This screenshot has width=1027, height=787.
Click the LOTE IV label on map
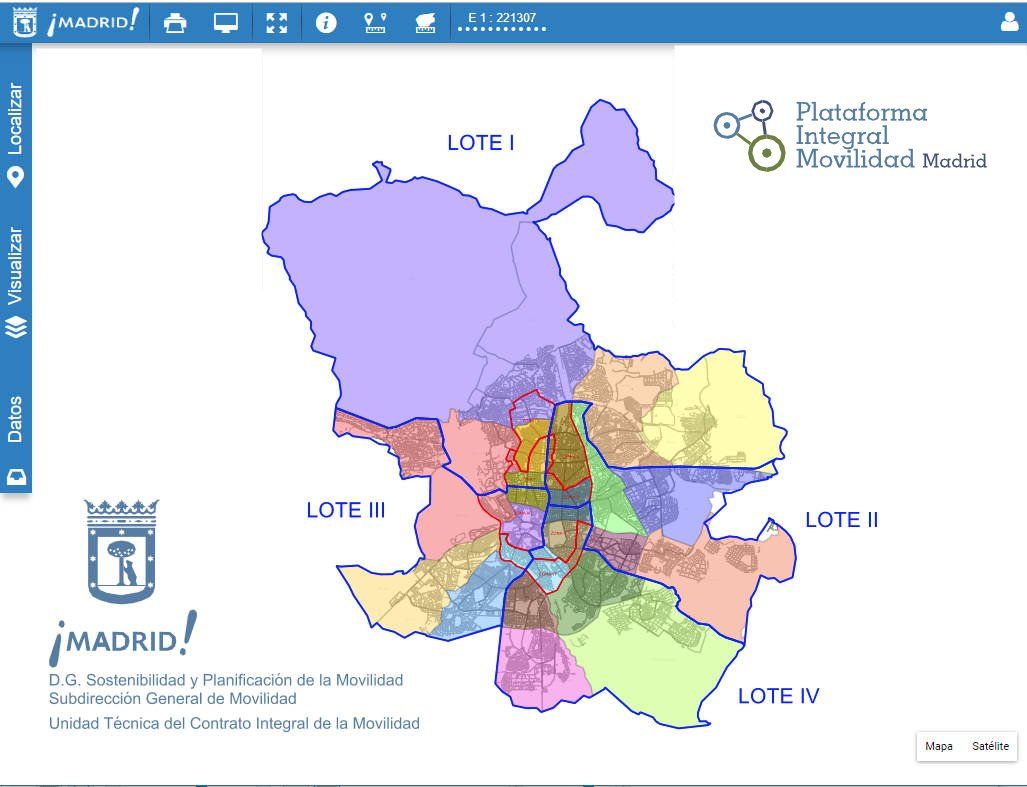coord(778,696)
